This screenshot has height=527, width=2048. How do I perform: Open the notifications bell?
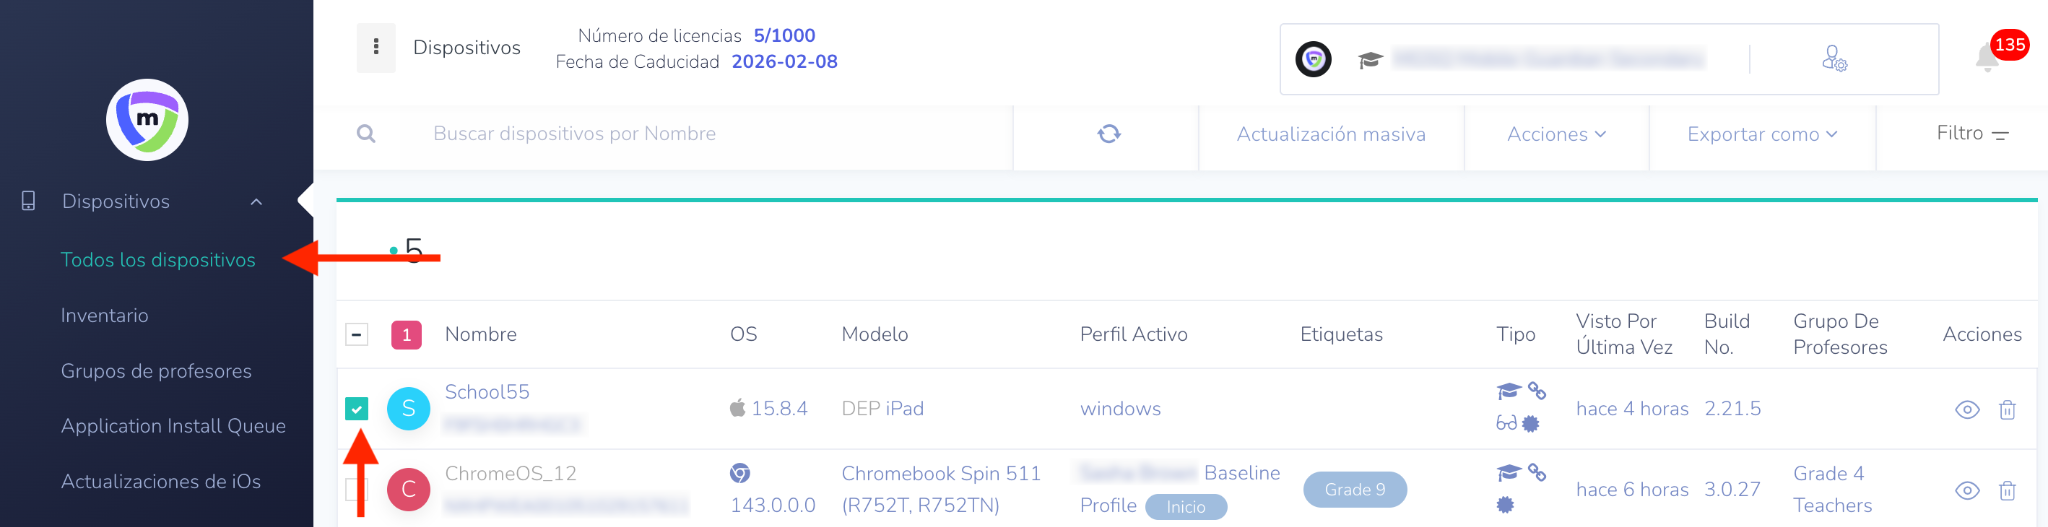pos(1988,58)
